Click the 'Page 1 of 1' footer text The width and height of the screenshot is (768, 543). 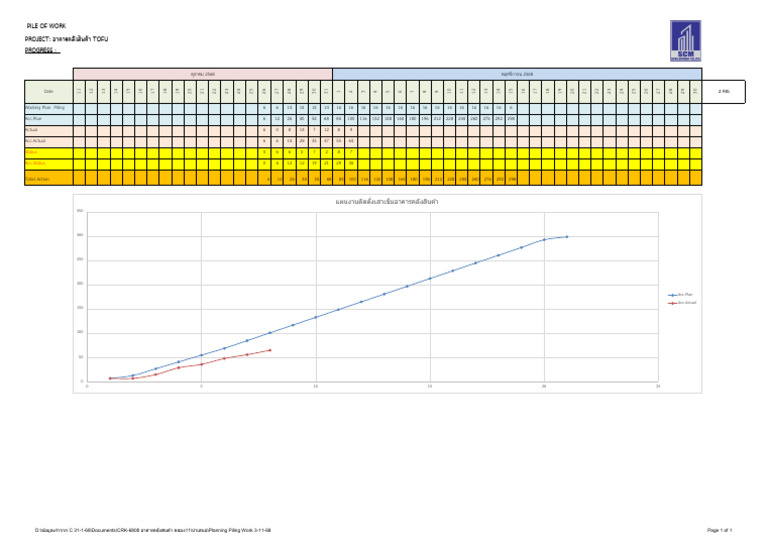[x=720, y=530]
